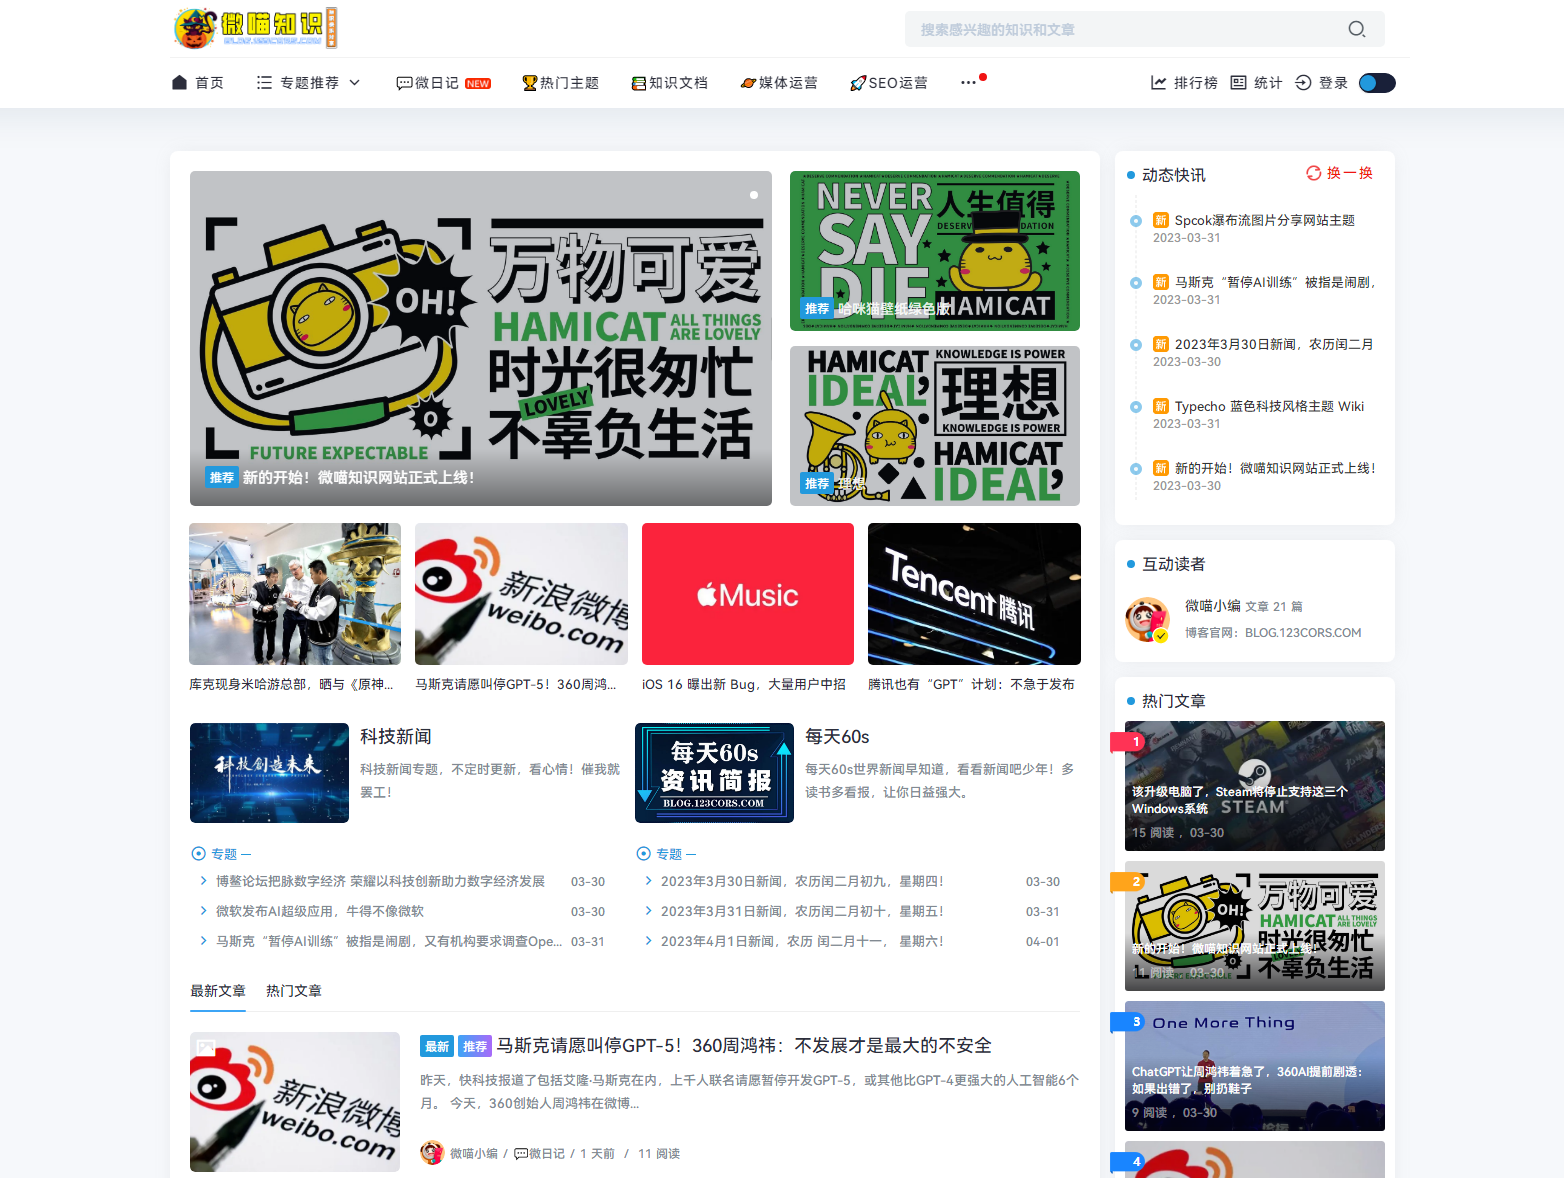The height and width of the screenshot is (1178, 1564).
Task: Click the 微日记 category link under article
Action: click(539, 1153)
